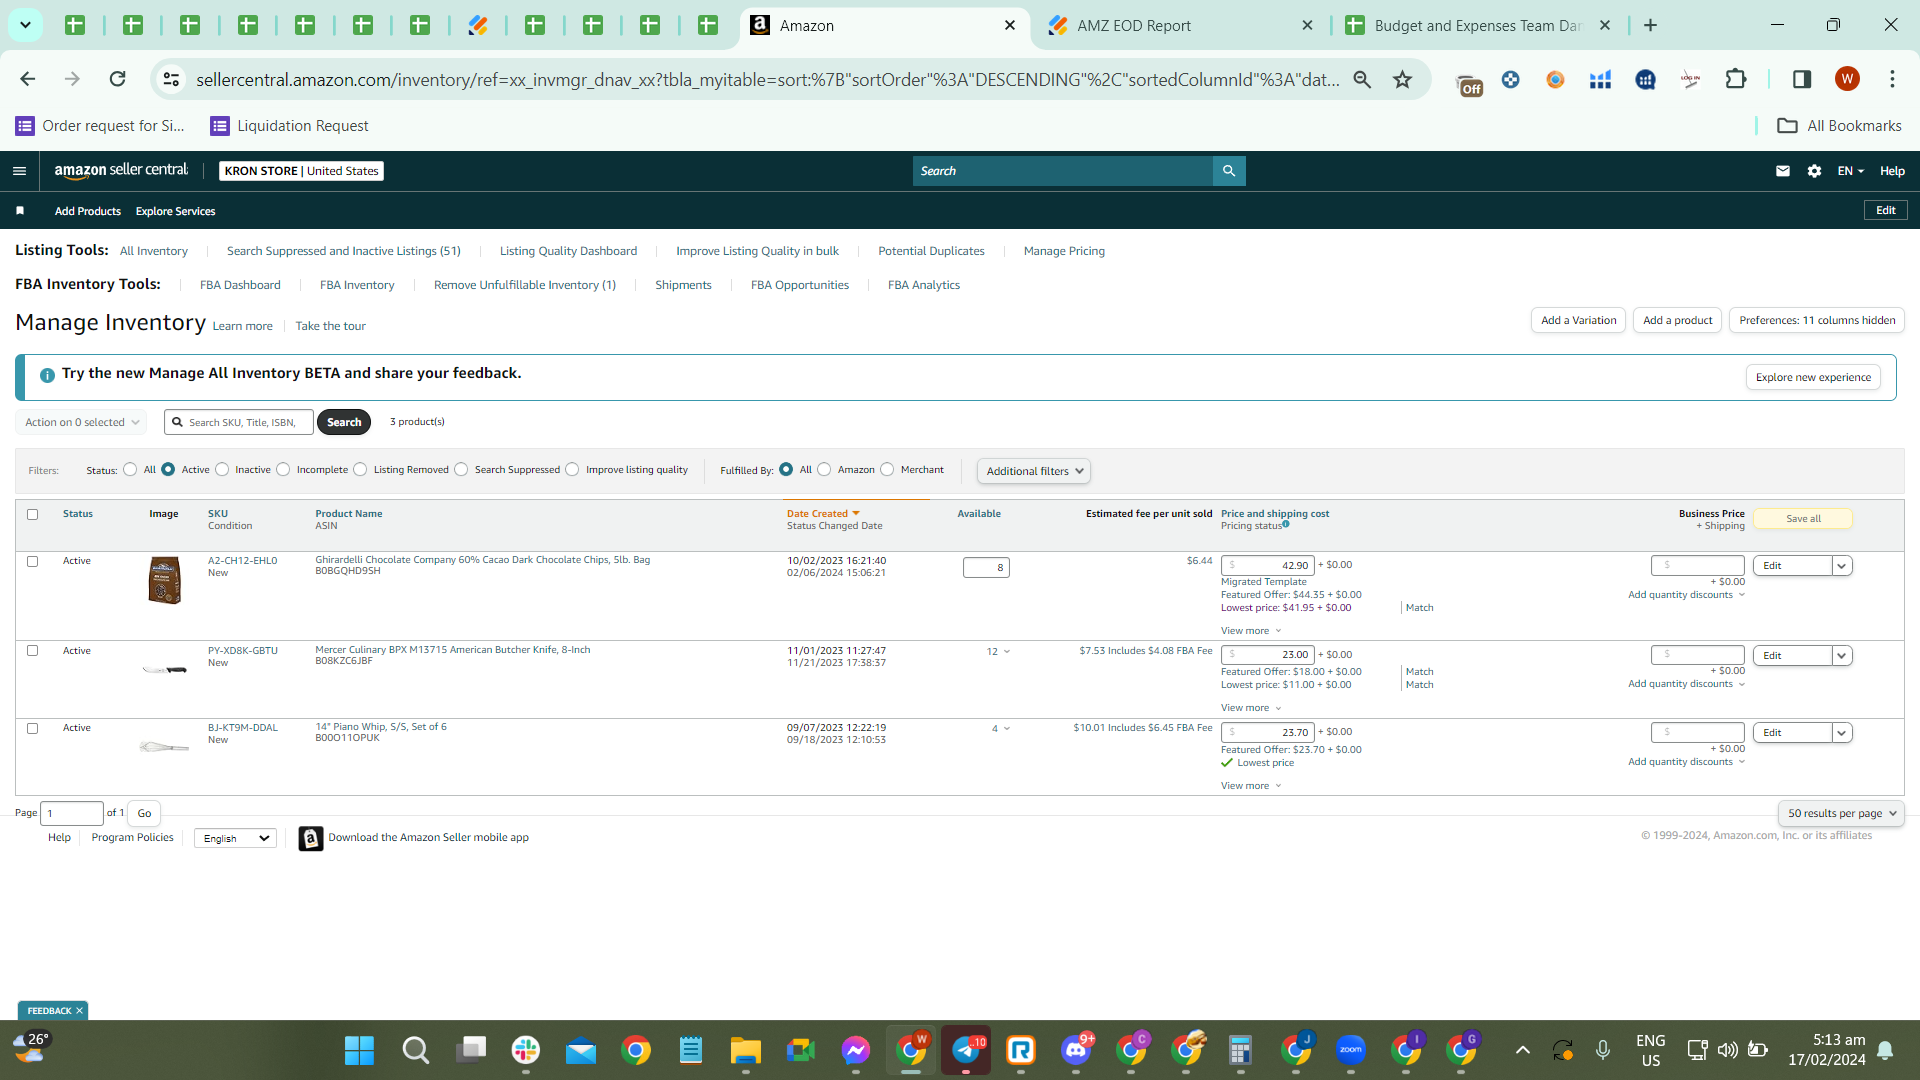Select the Search Suppressed status filter
Image resolution: width=1920 pixels, height=1080 pixels.
point(461,470)
